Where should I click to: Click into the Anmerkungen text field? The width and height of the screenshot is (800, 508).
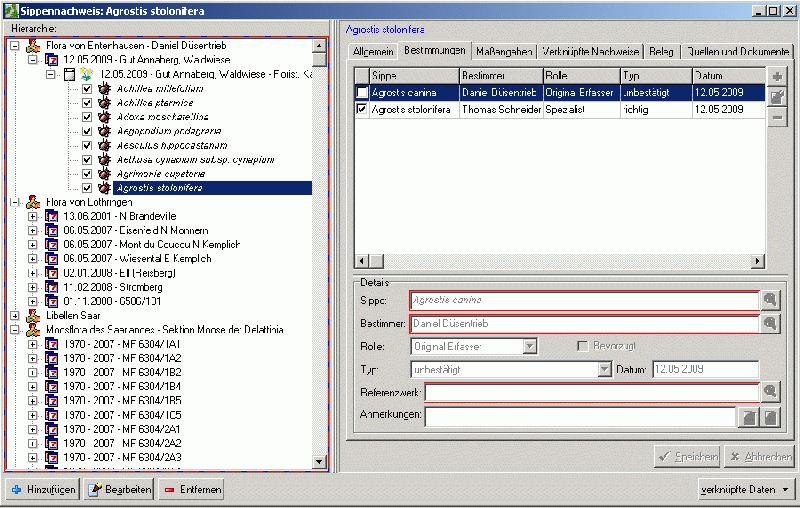[580, 416]
